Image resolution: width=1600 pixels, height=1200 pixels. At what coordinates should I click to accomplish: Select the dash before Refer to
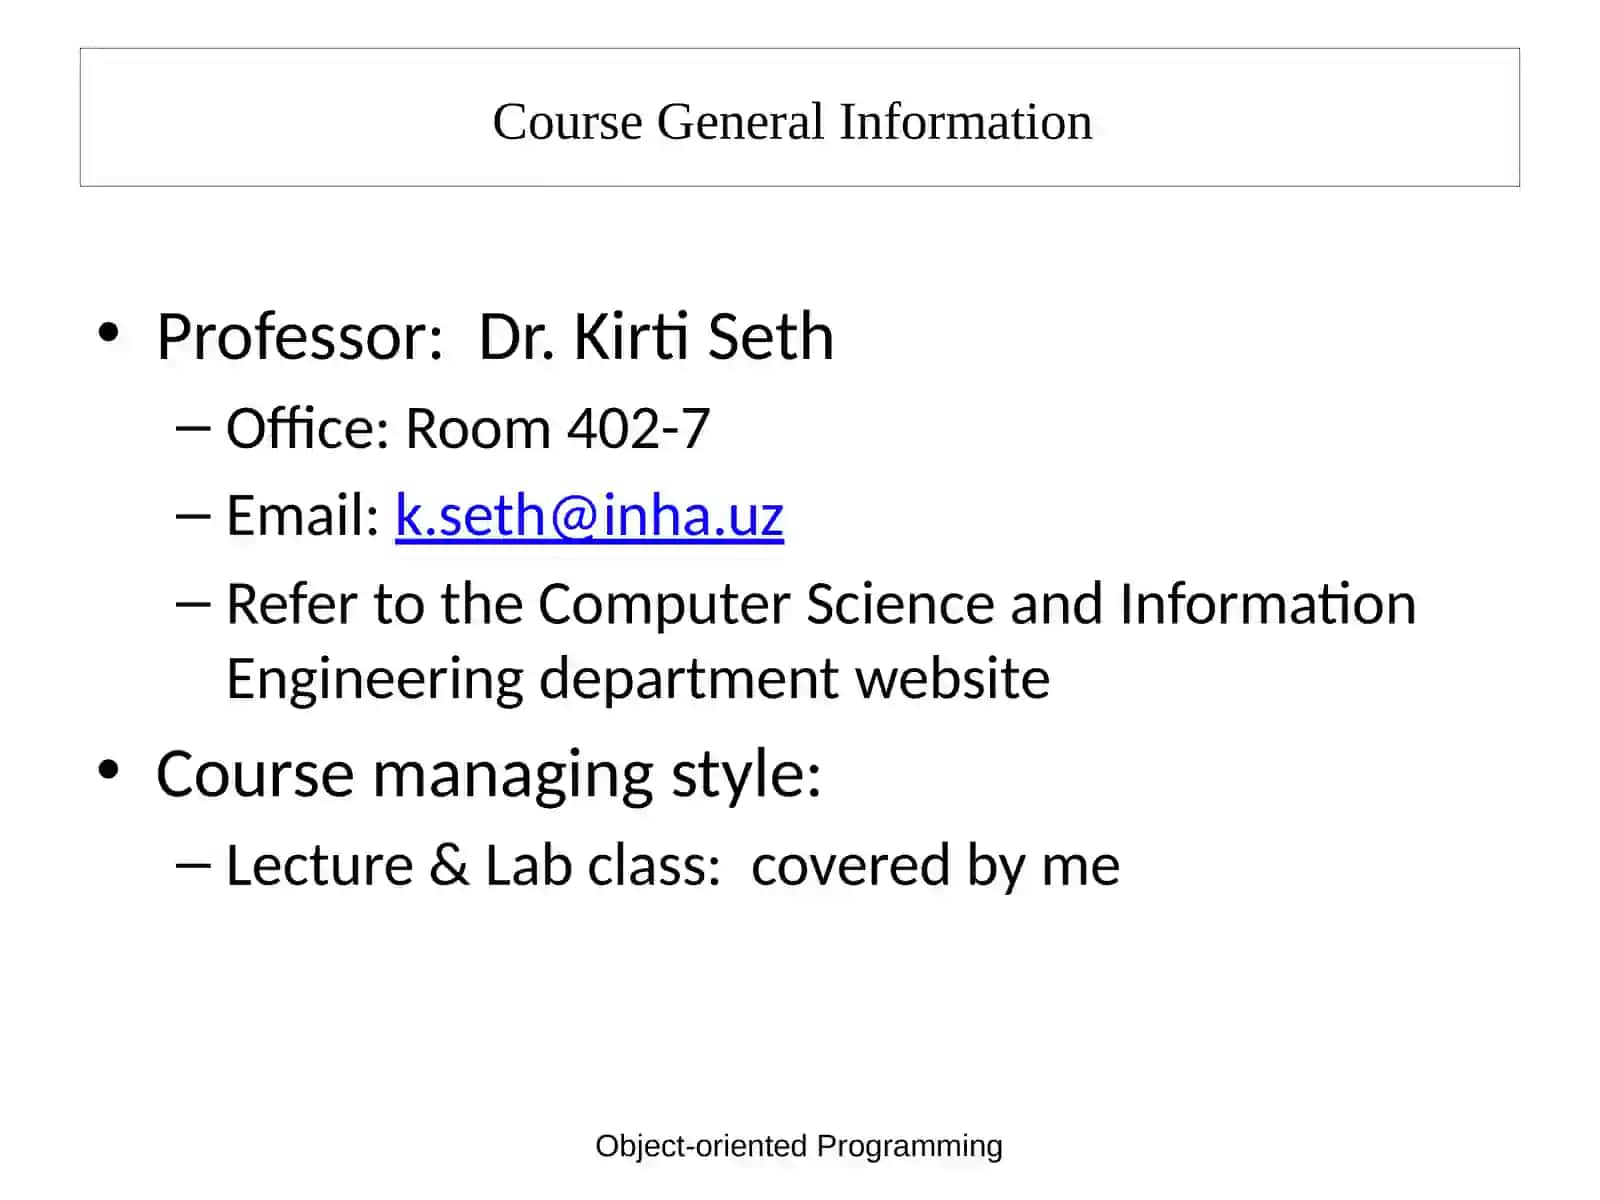(x=192, y=604)
